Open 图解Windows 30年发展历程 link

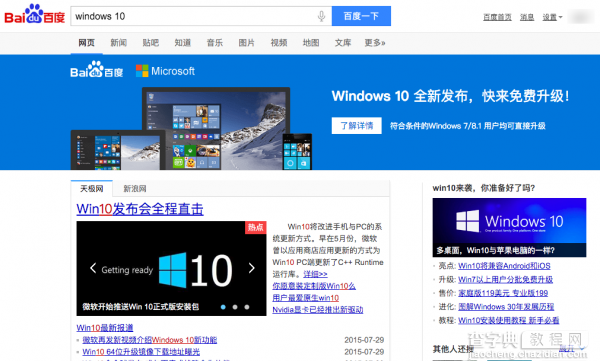coord(506,307)
